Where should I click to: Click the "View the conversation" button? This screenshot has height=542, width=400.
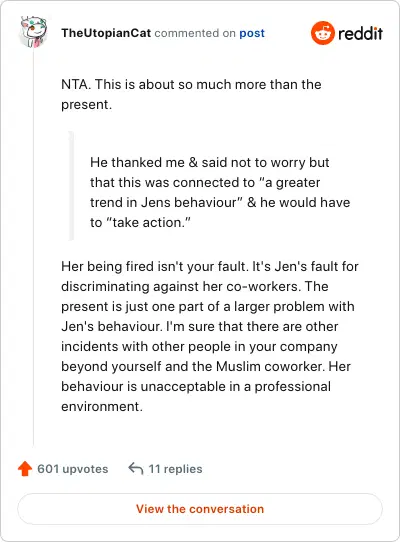pyautogui.click(x=200, y=509)
